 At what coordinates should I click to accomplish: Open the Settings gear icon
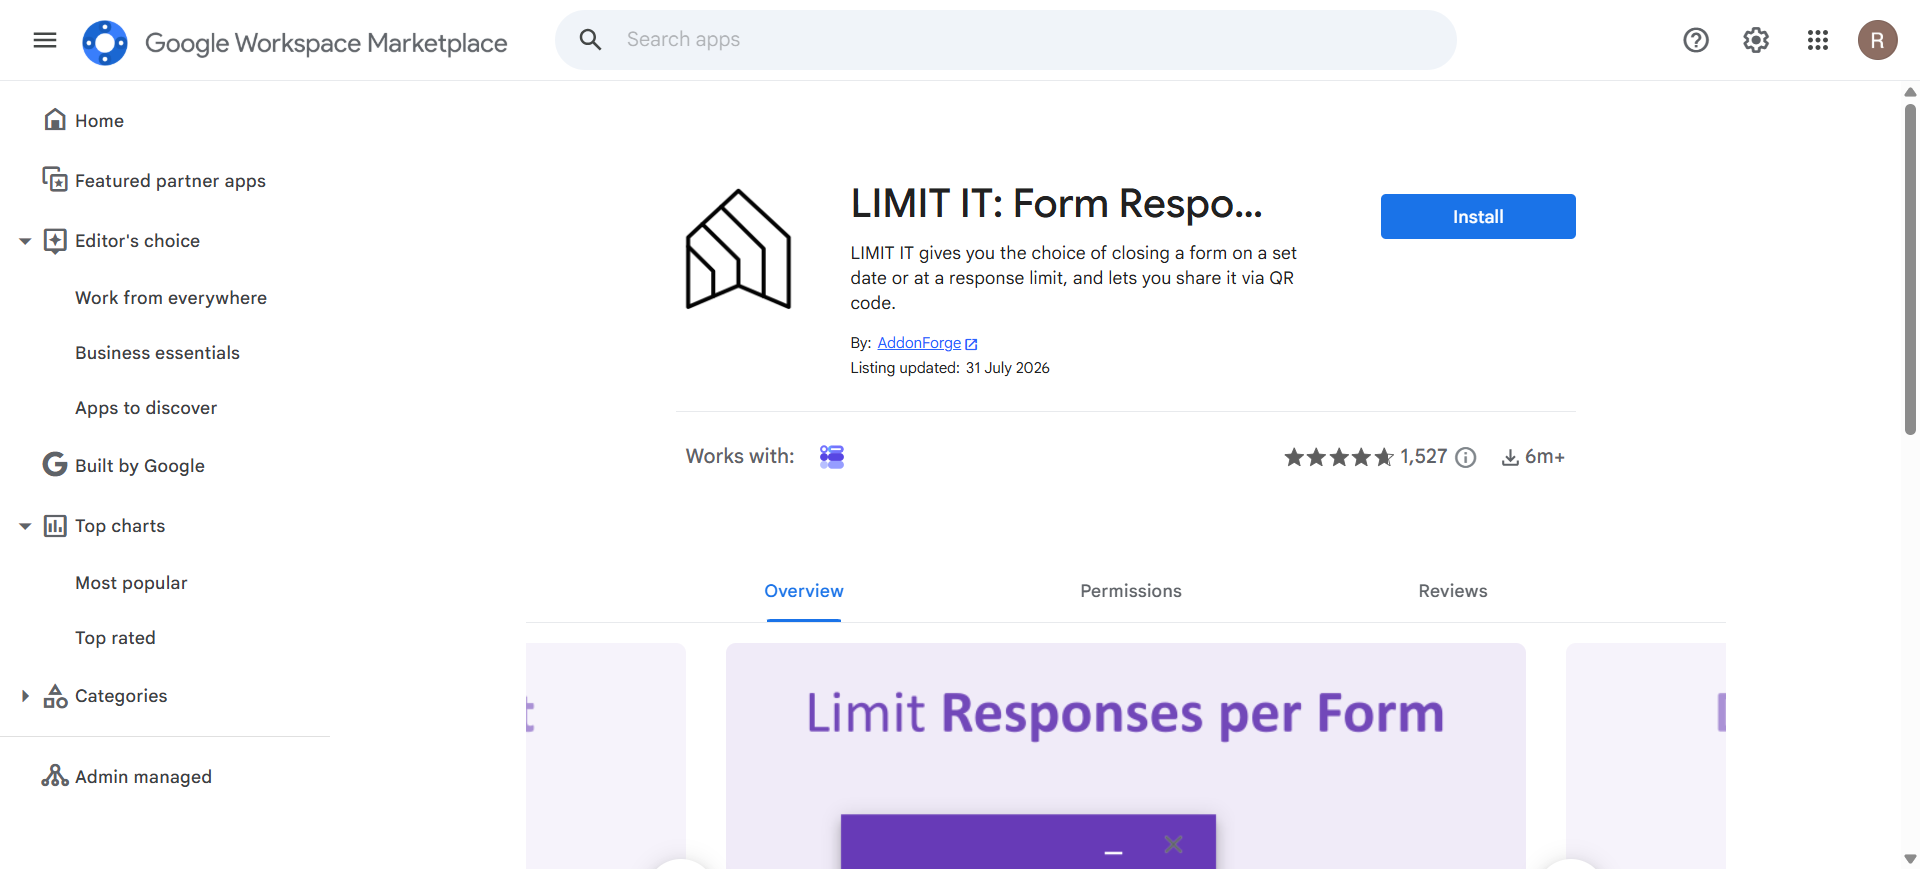[1756, 40]
